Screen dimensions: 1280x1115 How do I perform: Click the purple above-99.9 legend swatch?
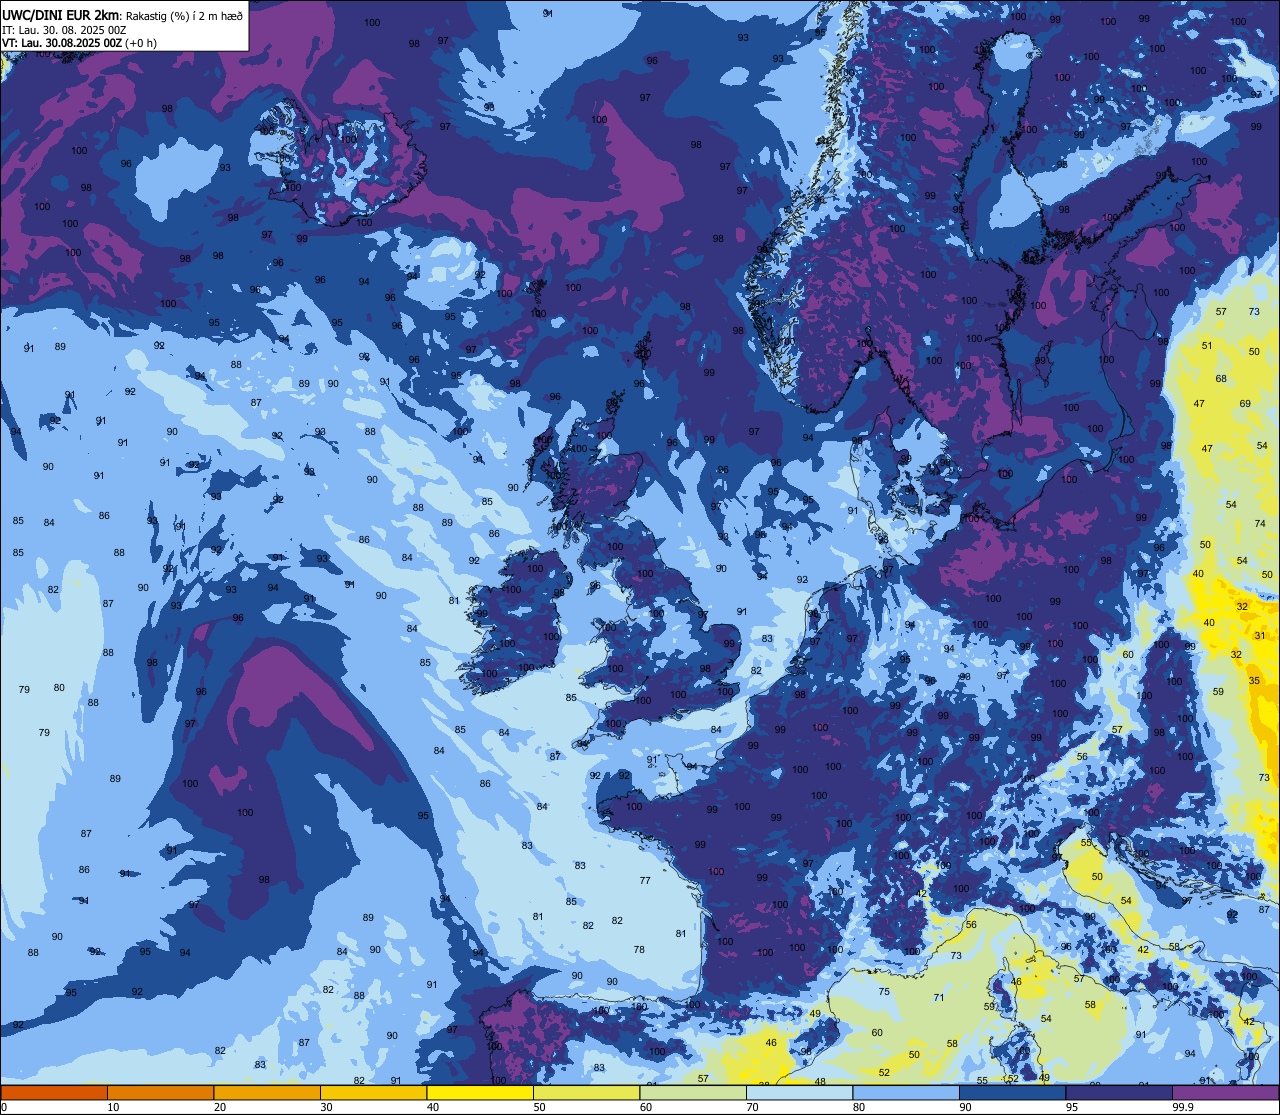coord(1225,1092)
